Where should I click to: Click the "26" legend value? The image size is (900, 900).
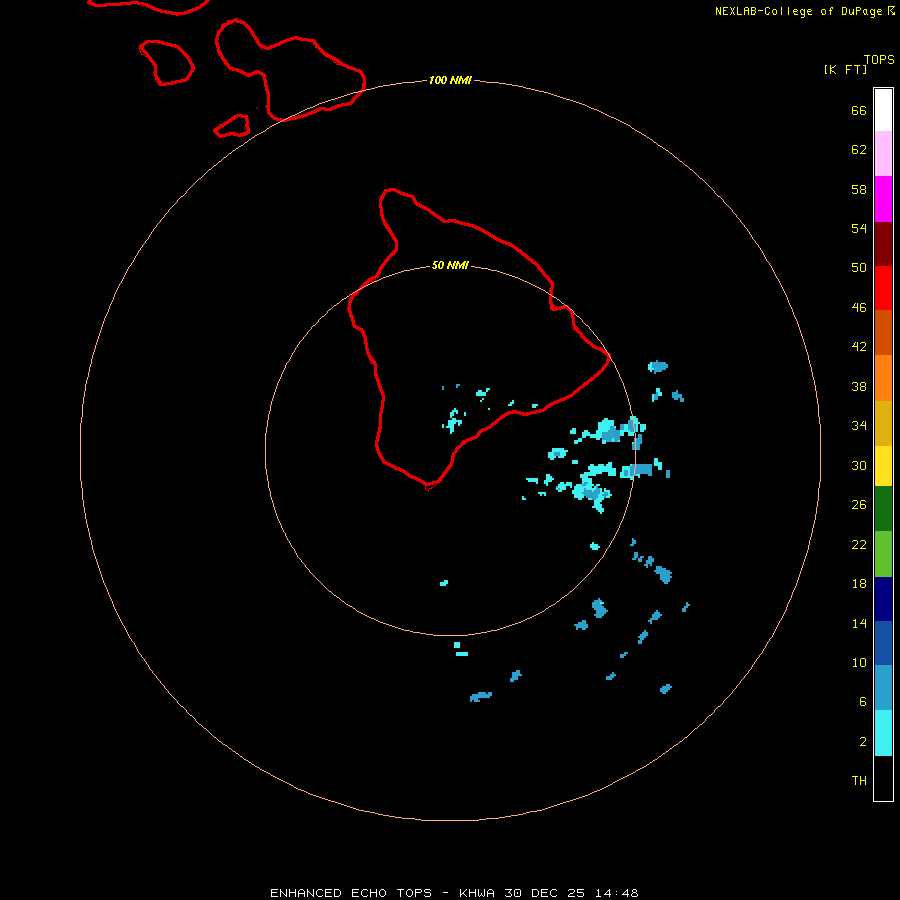pyautogui.click(x=859, y=505)
